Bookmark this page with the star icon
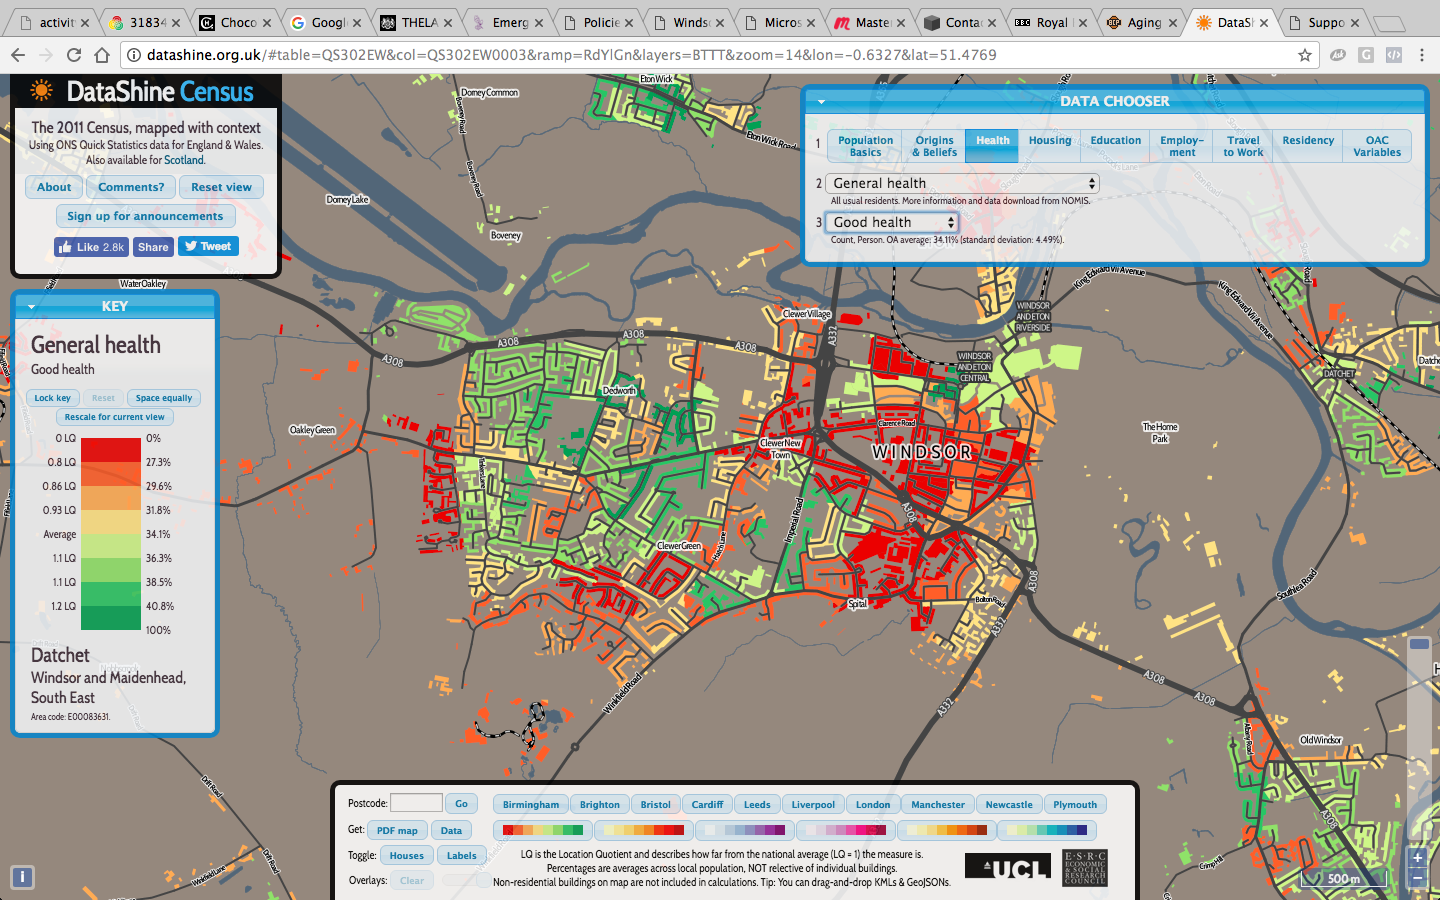This screenshot has width=1440, height=900. coord(1305,55)
